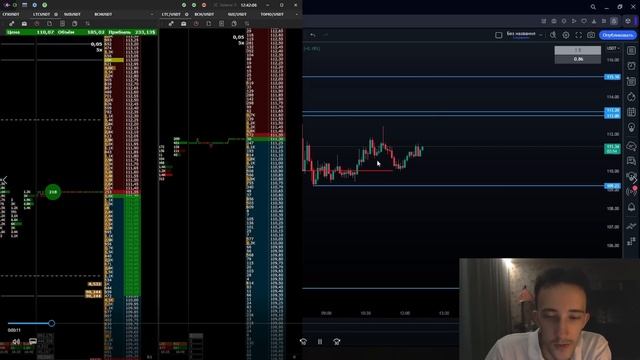Pause the video with the center pause button
Viewport: 640px width, 360px height.
(320, 341)
